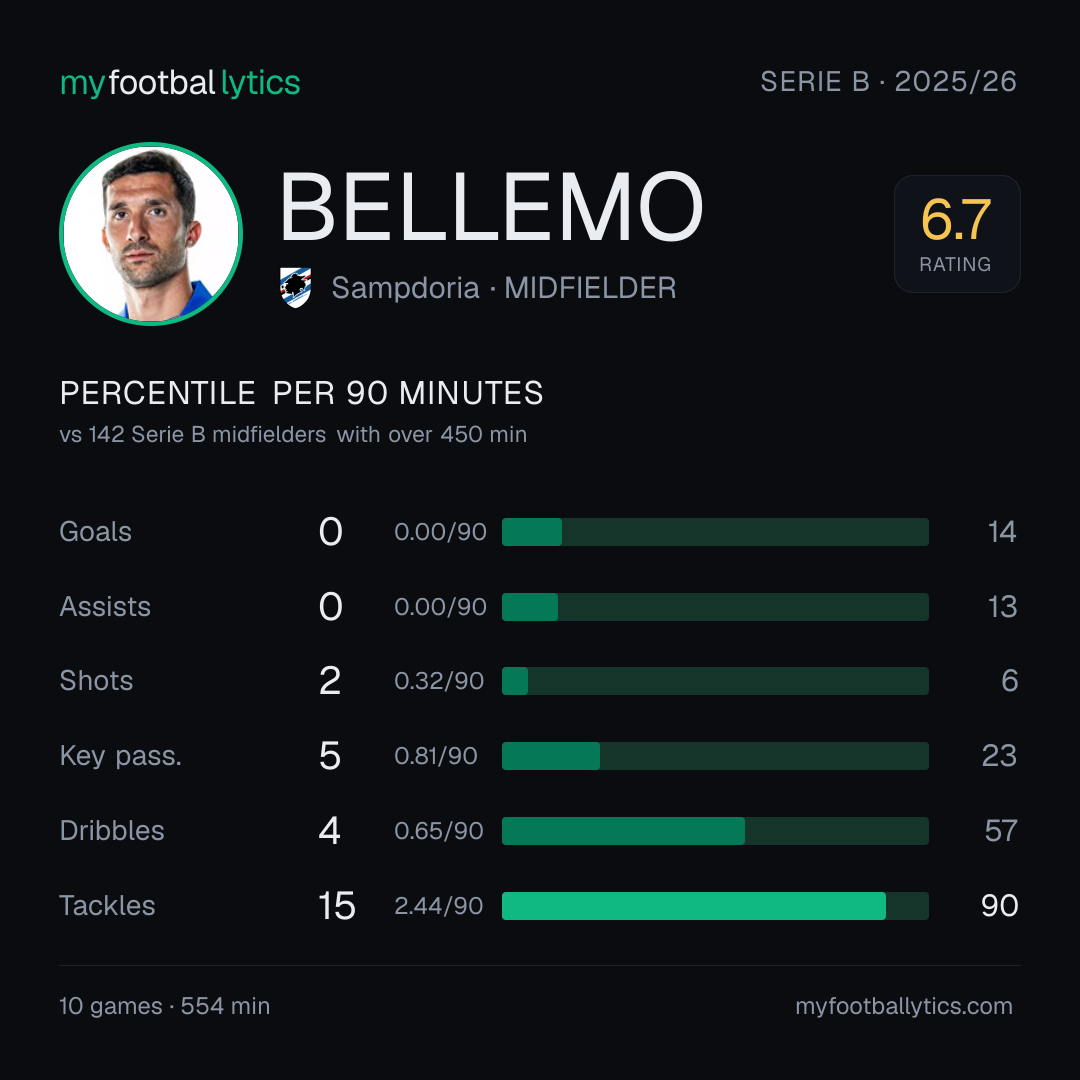Click the Assists percentile bar
Image resolution: width=1080 pixels, height=1080 pixels.
point(715,607)
